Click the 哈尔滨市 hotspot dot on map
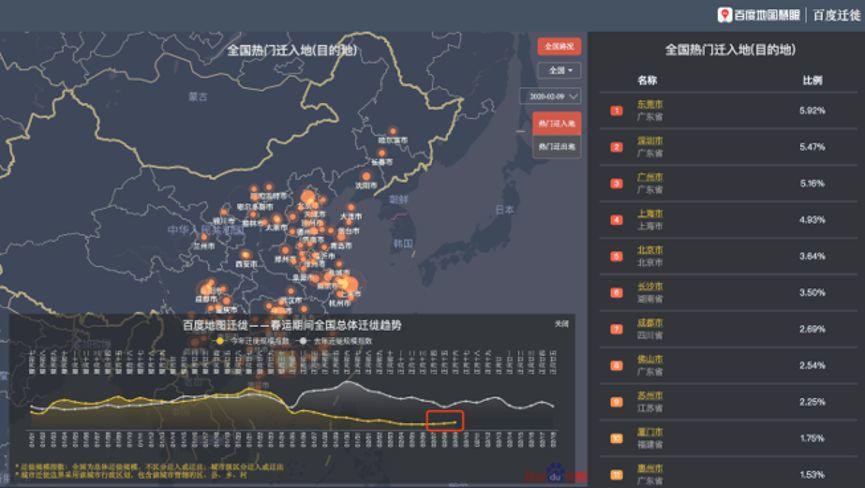 coord(393,131)
